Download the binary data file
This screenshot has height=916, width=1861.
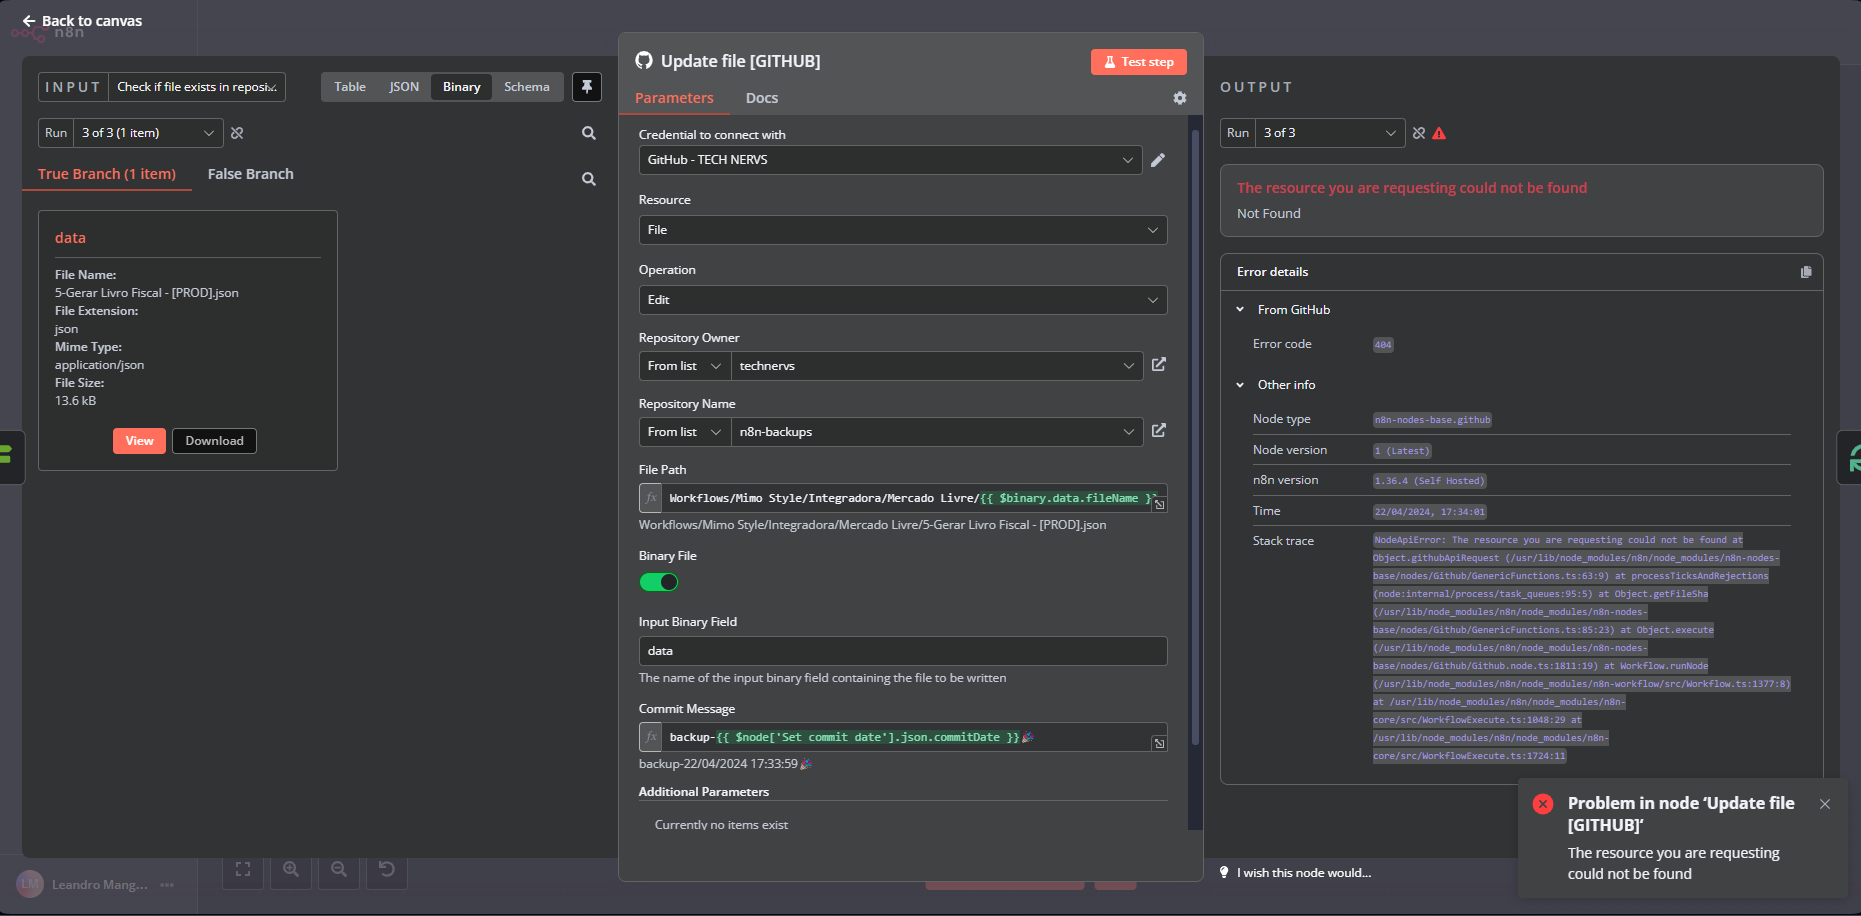tap(214, 441)
